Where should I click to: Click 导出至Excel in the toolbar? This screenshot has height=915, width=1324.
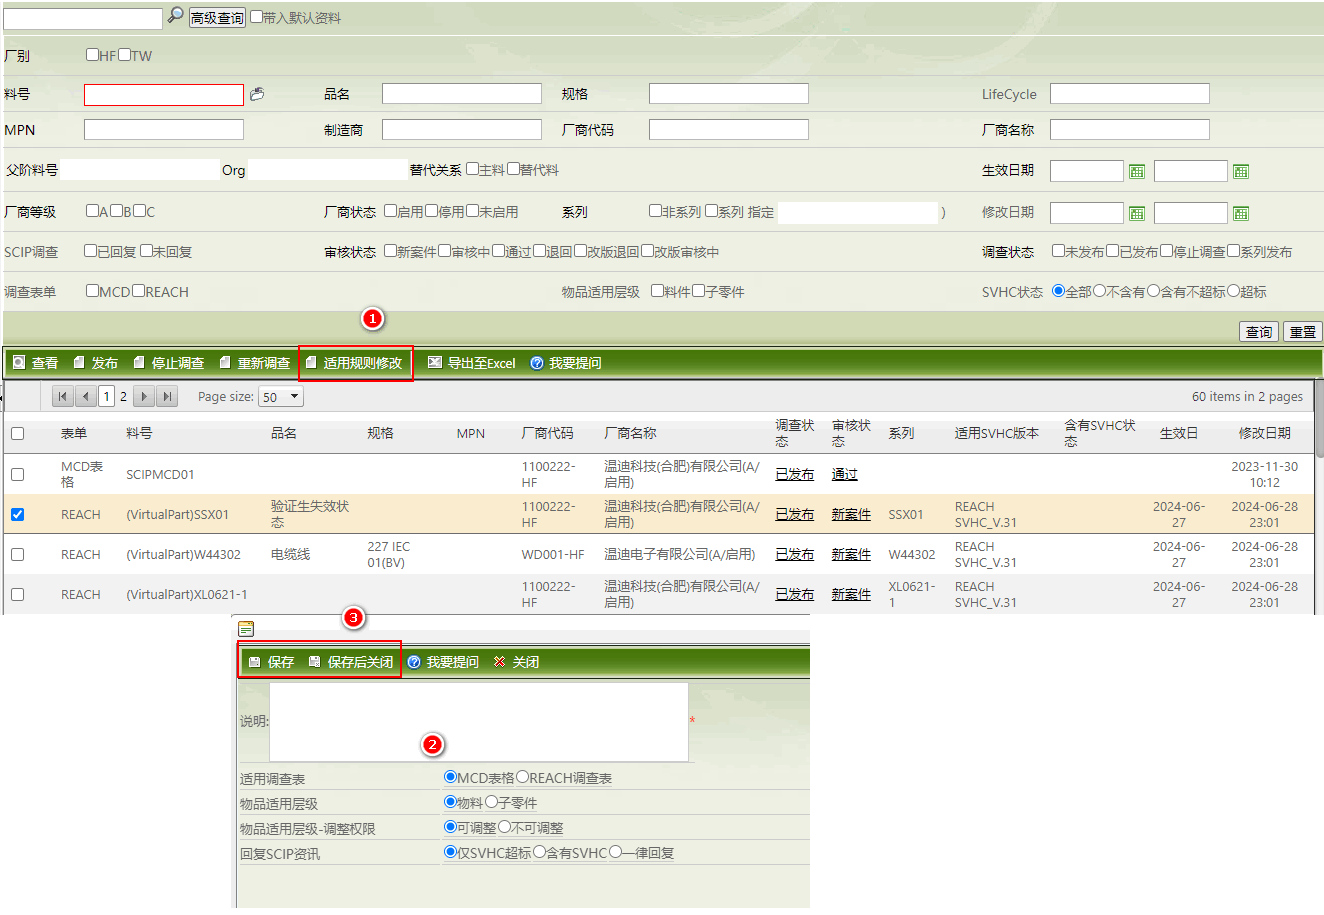point(472,363)
